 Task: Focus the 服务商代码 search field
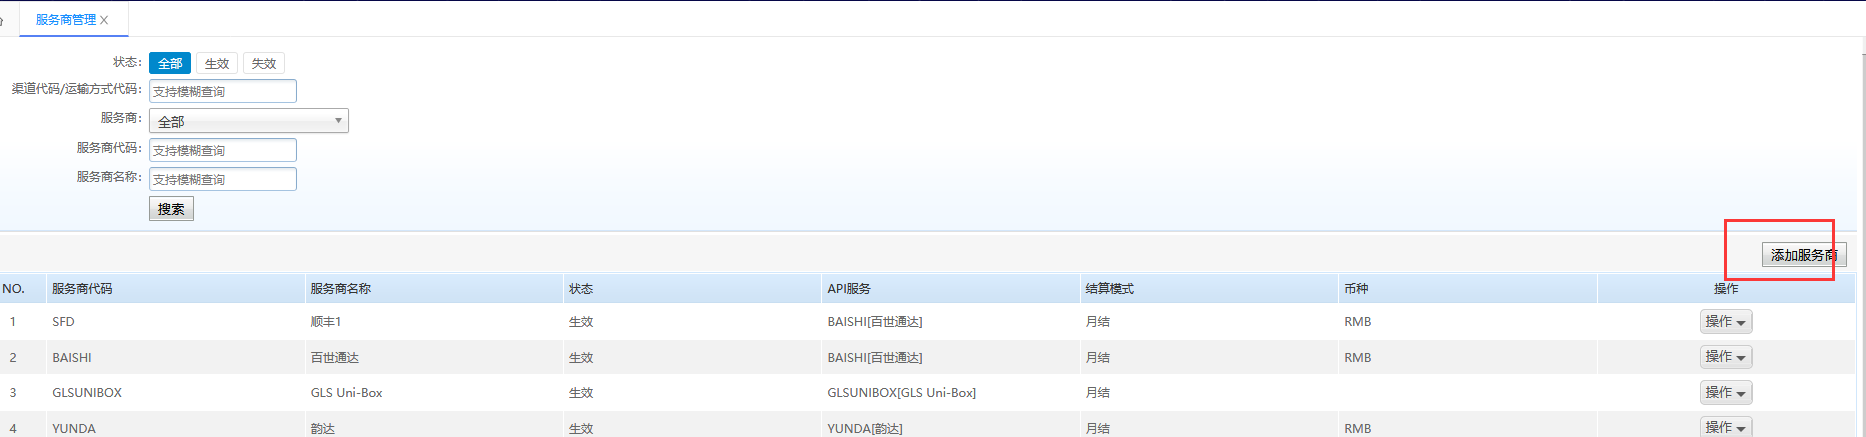223,150
